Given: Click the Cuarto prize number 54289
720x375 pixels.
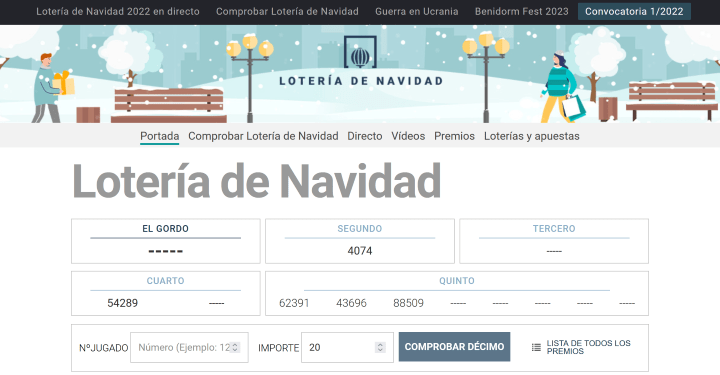Looking at the screenshot, I should coord(123,303).
